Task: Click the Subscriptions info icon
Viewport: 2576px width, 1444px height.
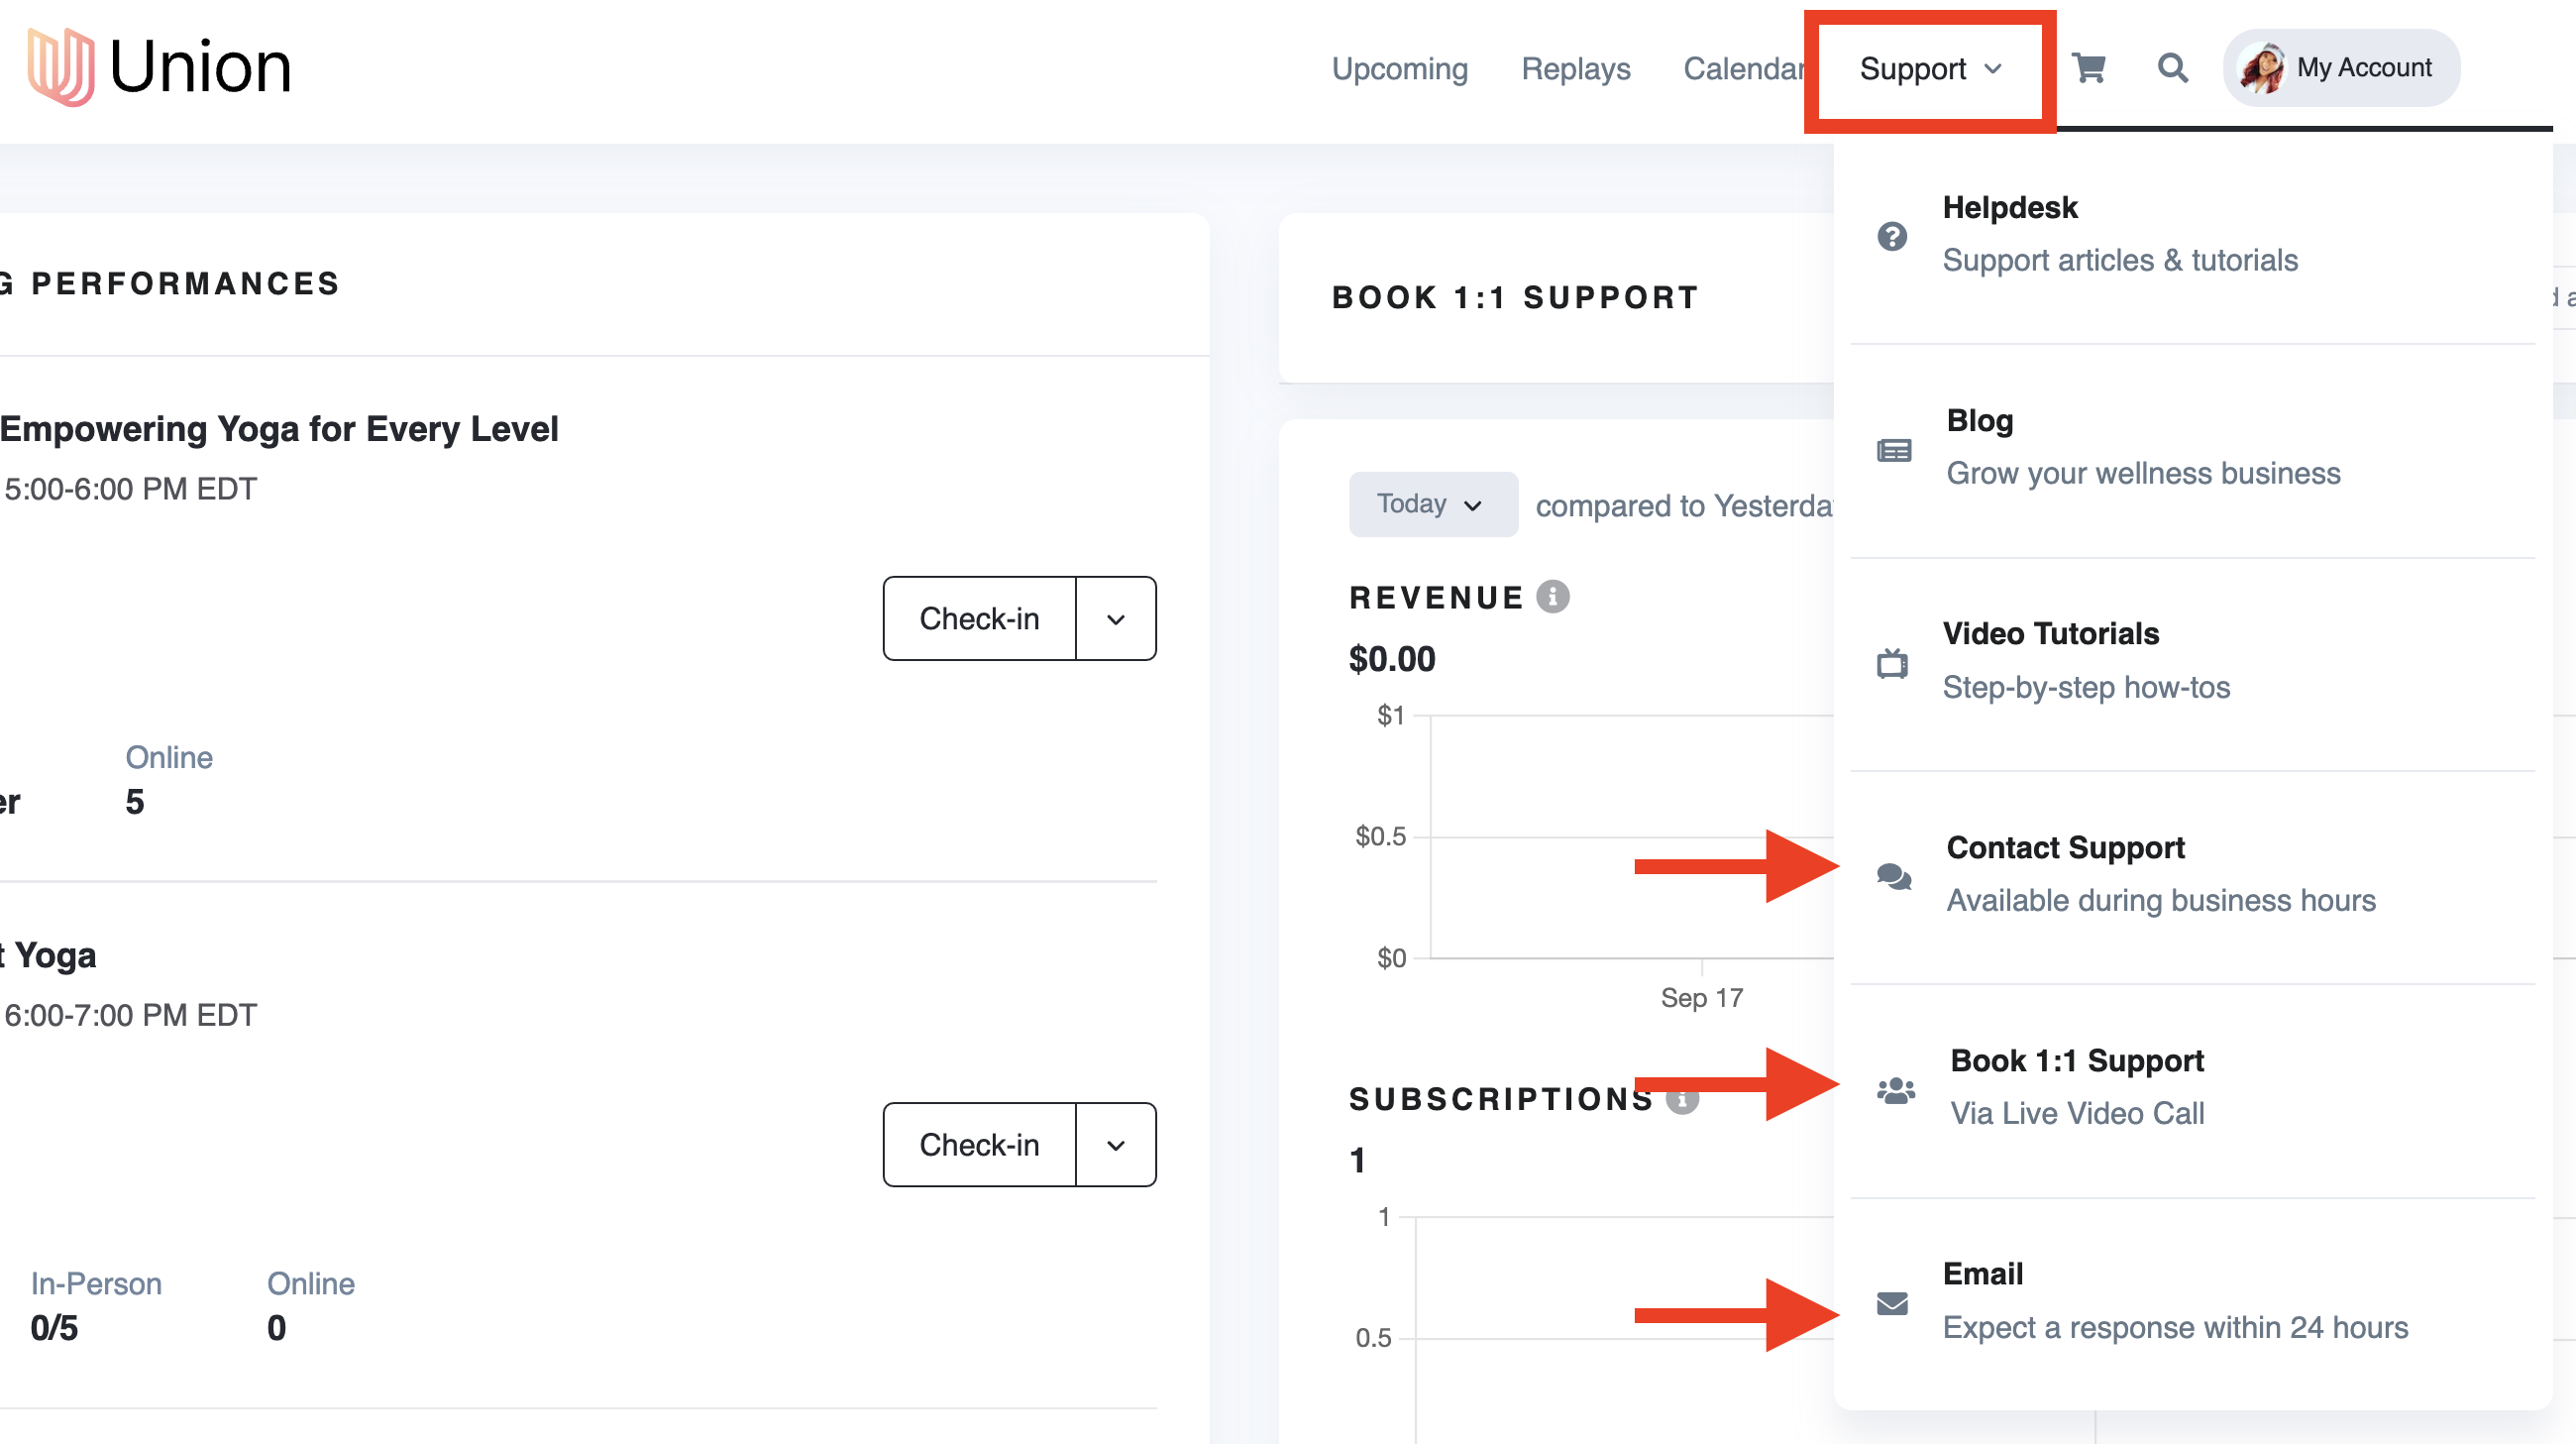Action: click(x=1683, y=1099)
